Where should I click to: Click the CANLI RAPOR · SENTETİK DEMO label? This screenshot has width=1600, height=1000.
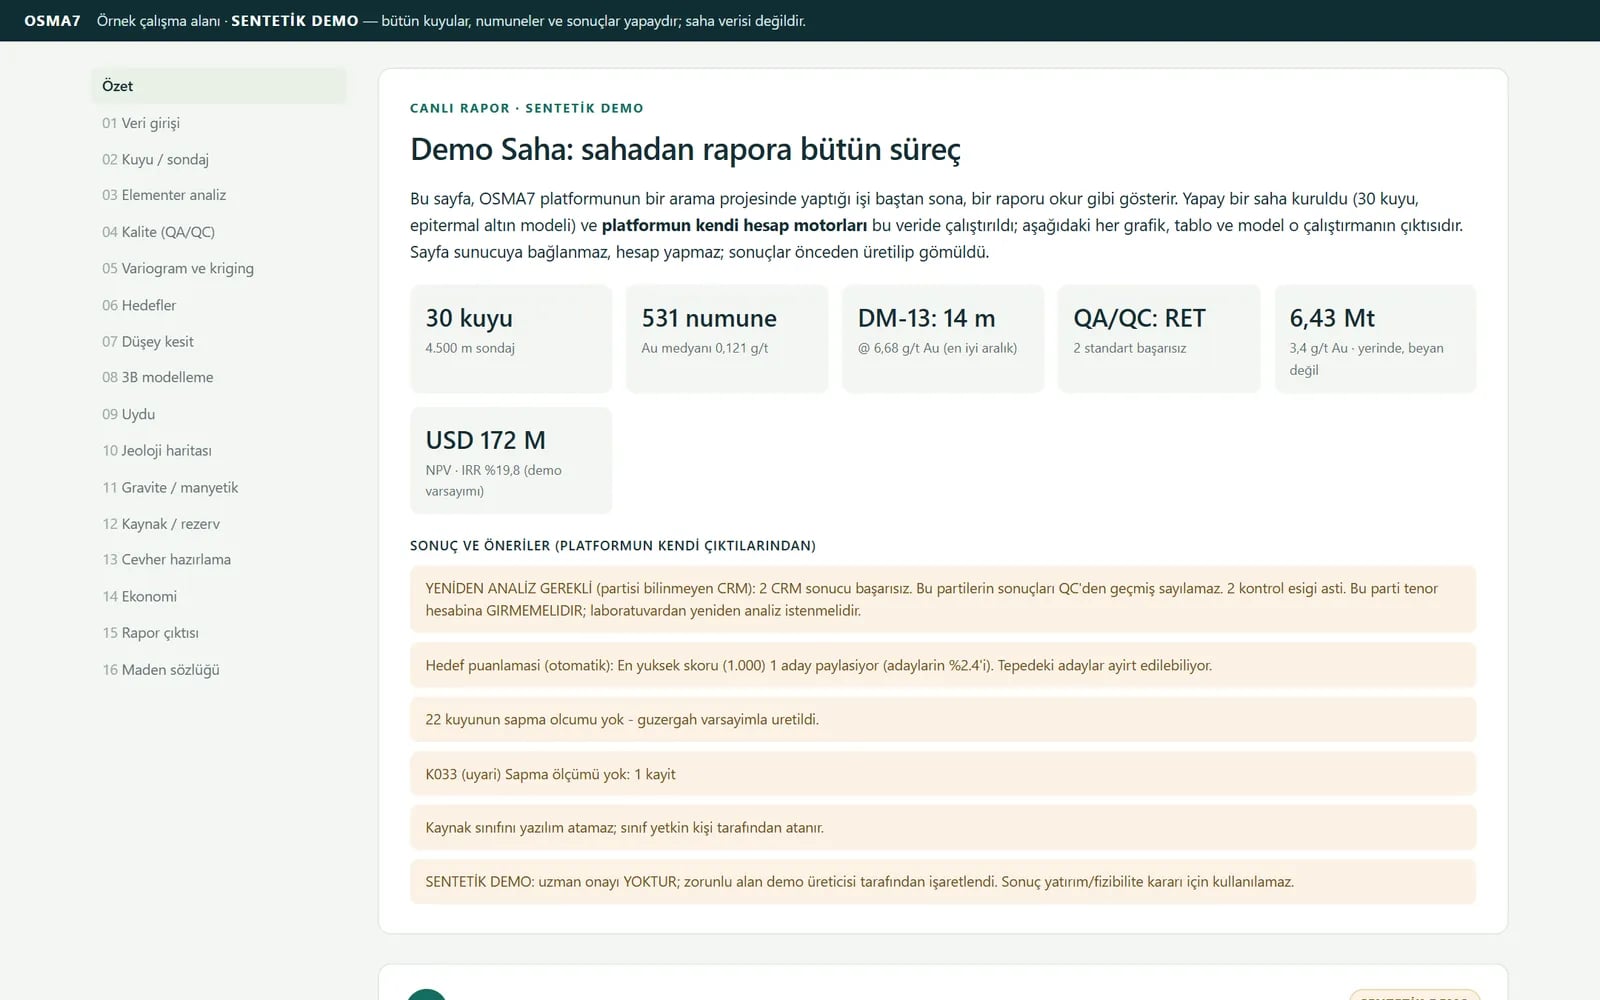pyautogui.click(x=527, y=108)
